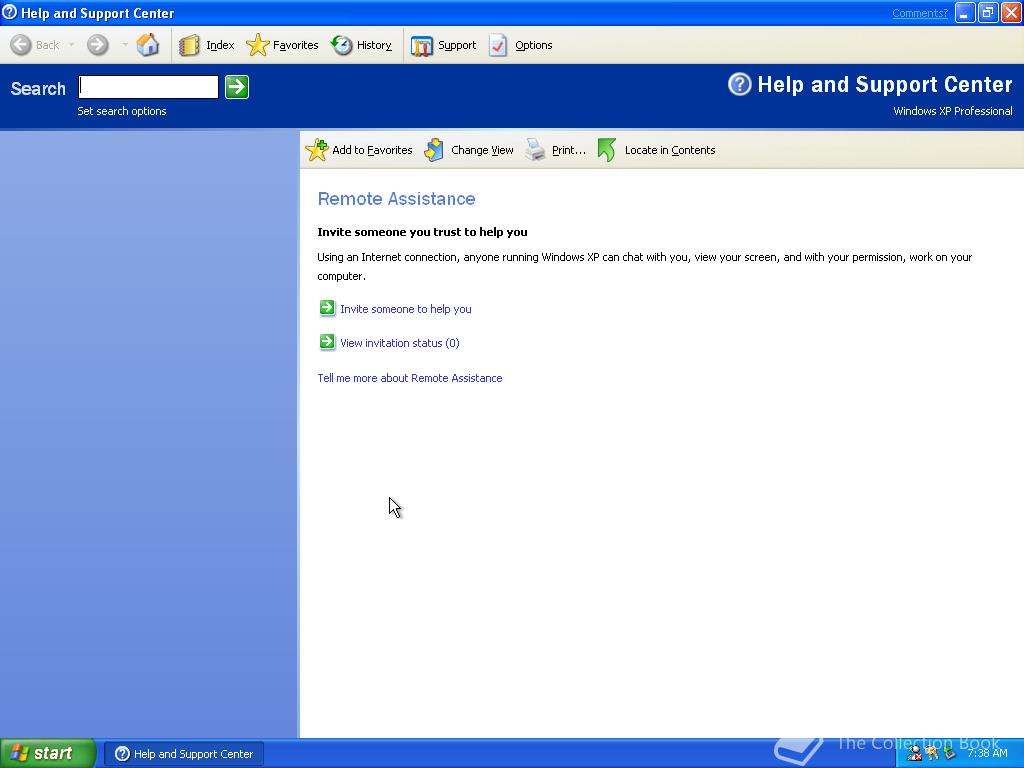Click Locate in Contents label
The height and width of the screenshot is (768, 1024).
click(x=670, y=150)
